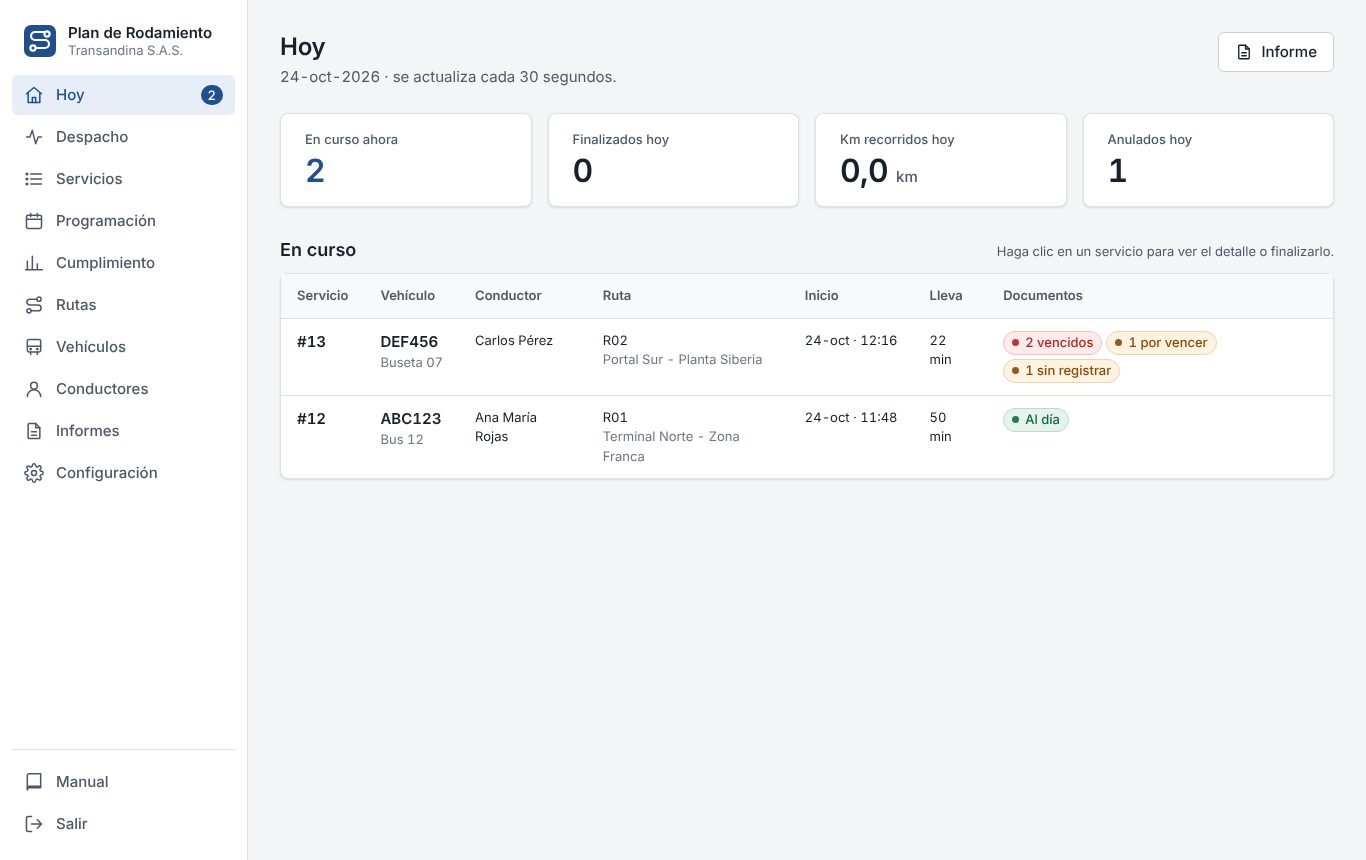The height and width of the screenshot is (860, 1366).
Task: Click the Conductores person icon
Action: tap(34, 389)
